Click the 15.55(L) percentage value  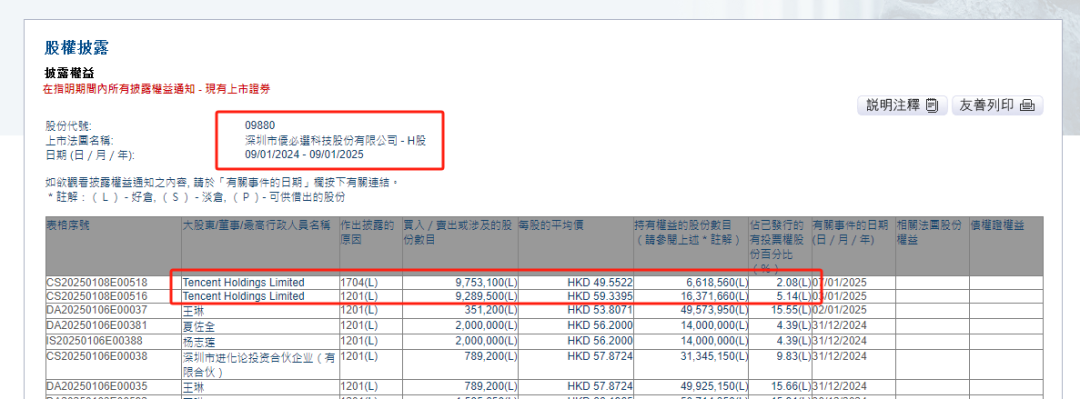tap(790, 310)
